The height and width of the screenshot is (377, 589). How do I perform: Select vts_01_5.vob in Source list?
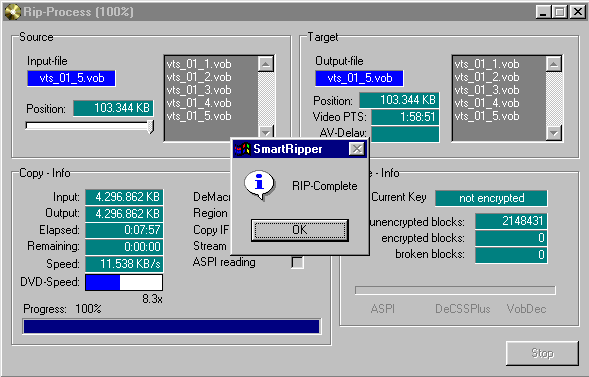(199, 116)
